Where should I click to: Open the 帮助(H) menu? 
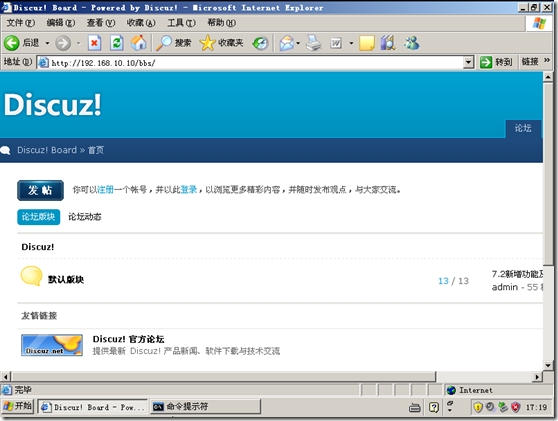pos(222,23)
